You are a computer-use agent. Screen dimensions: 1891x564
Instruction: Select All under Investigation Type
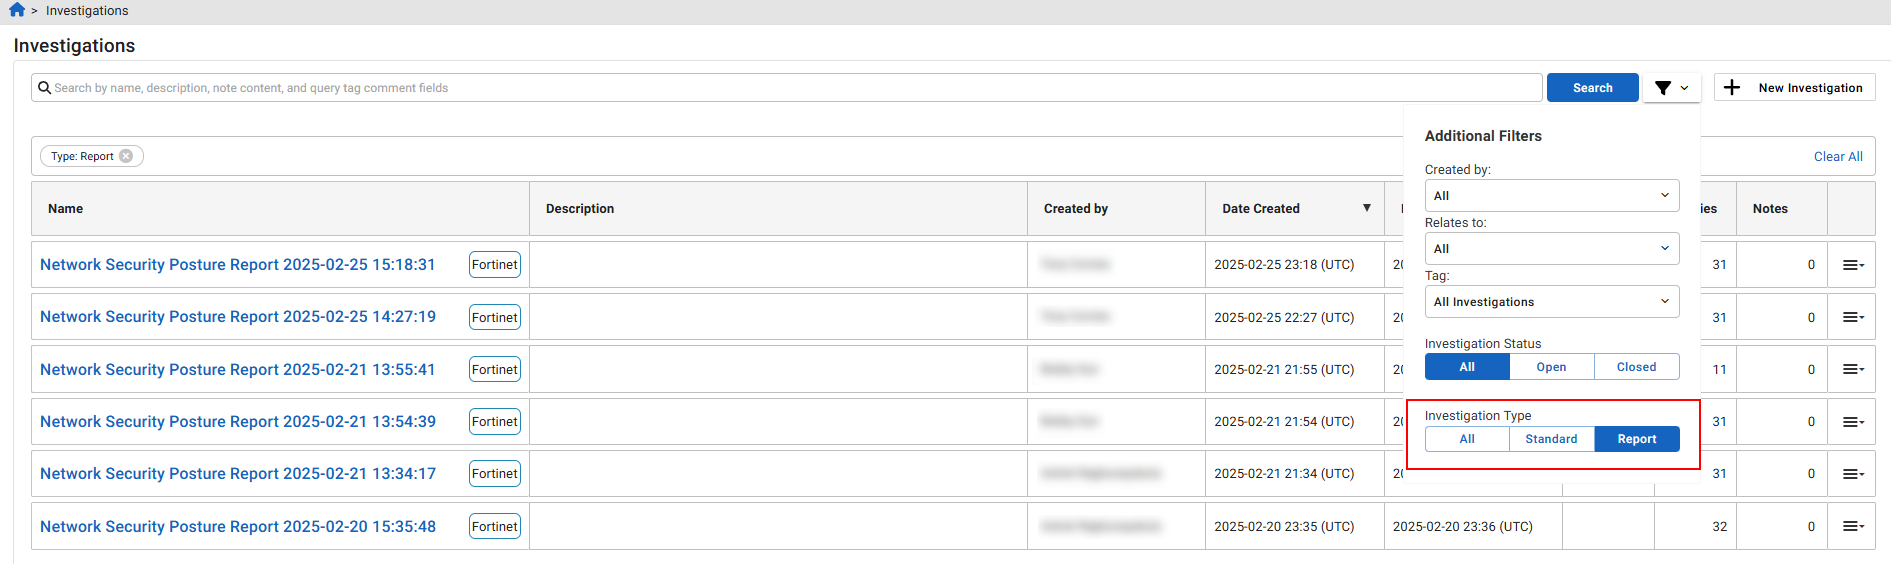[1467, 439]
